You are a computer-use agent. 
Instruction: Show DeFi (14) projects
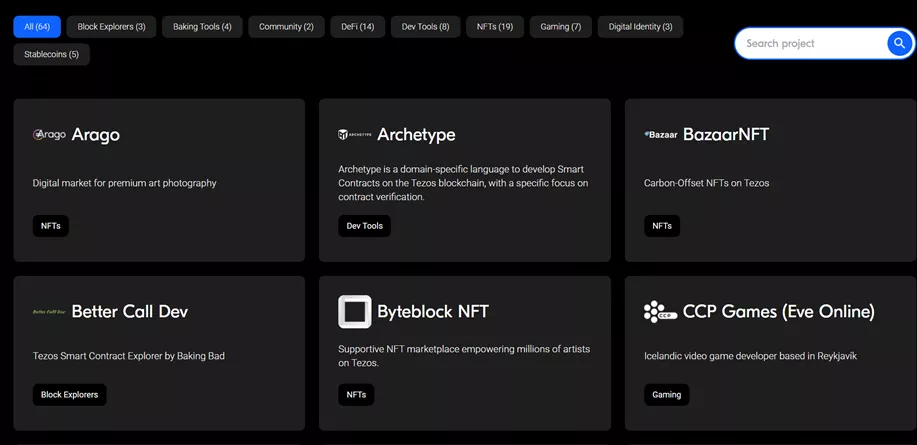tap(357, 26)
